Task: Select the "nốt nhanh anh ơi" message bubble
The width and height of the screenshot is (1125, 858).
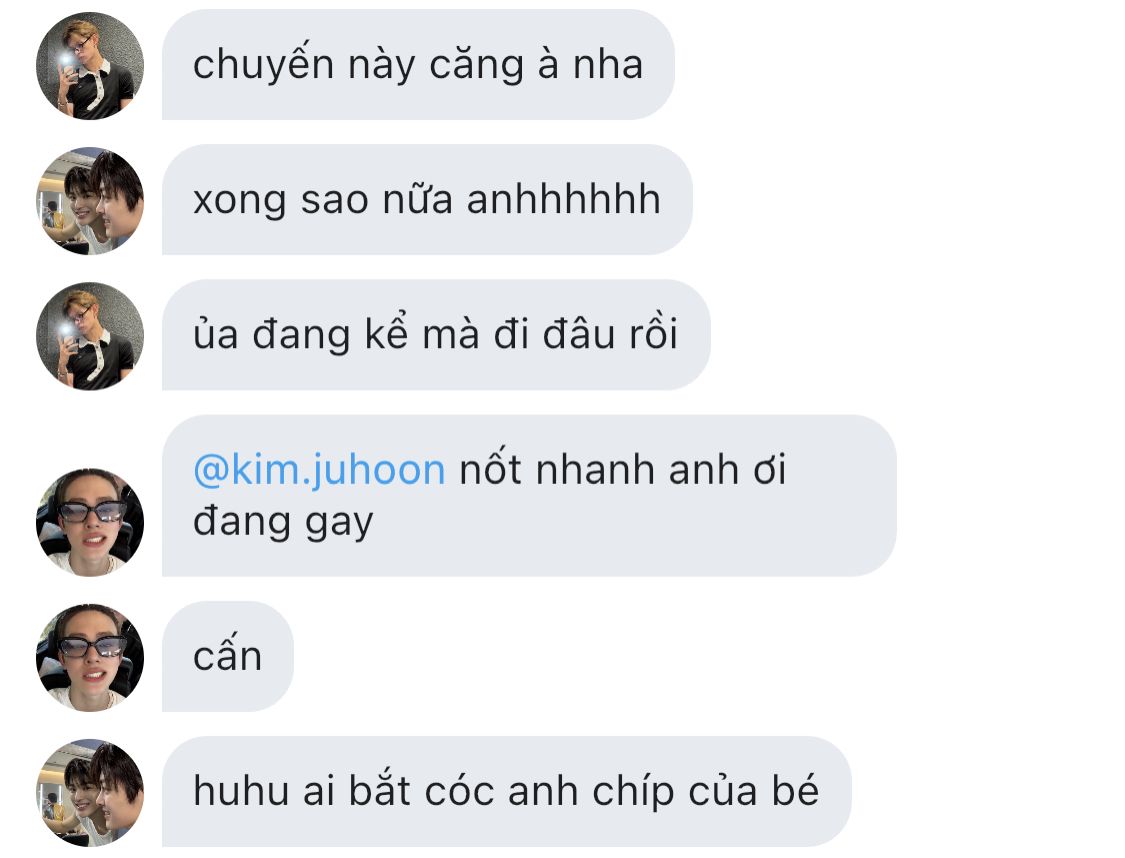Action: pyautogui.click(x=529, y=496)
